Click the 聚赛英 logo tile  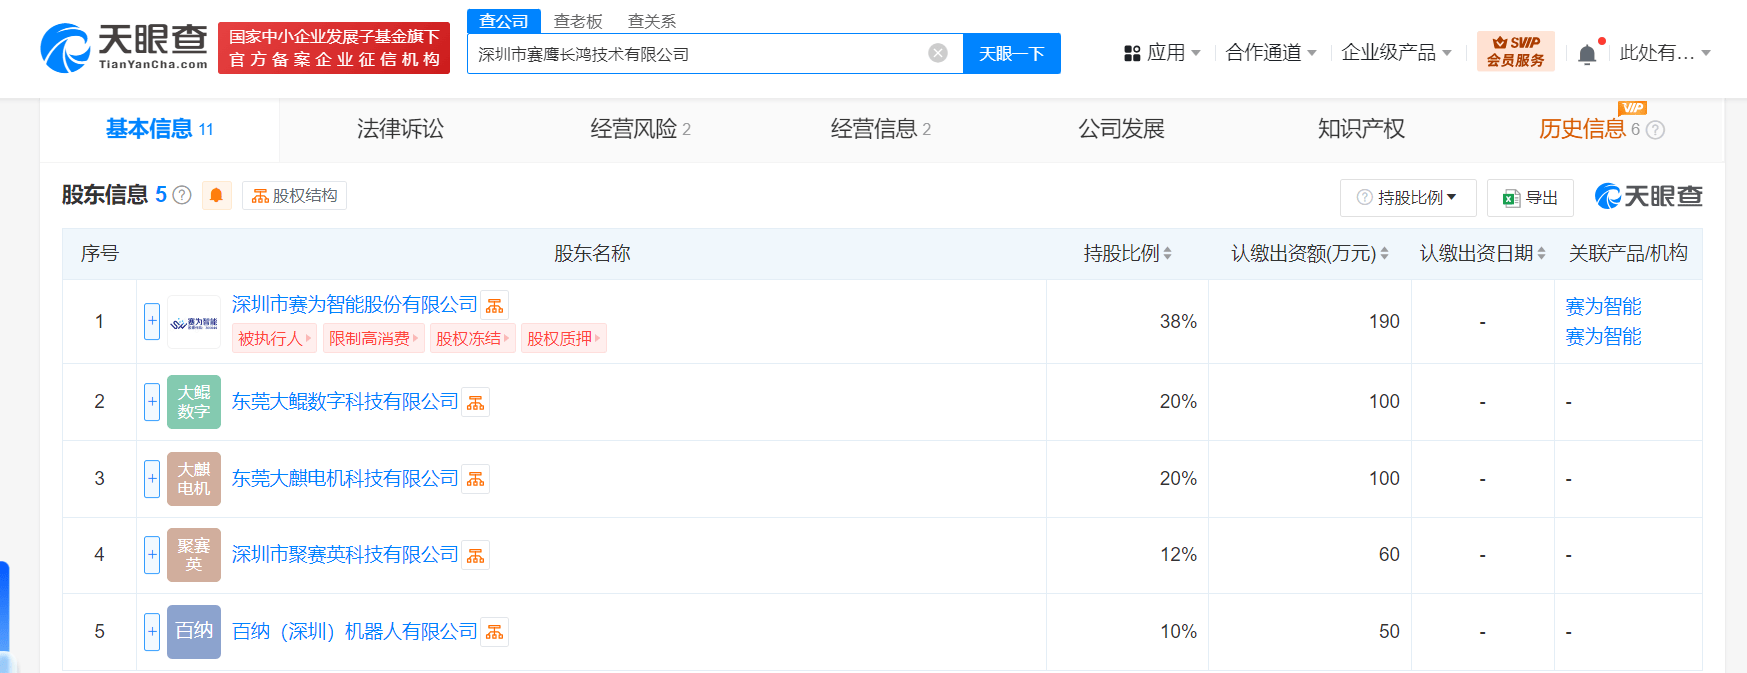[x=194, y=555]
